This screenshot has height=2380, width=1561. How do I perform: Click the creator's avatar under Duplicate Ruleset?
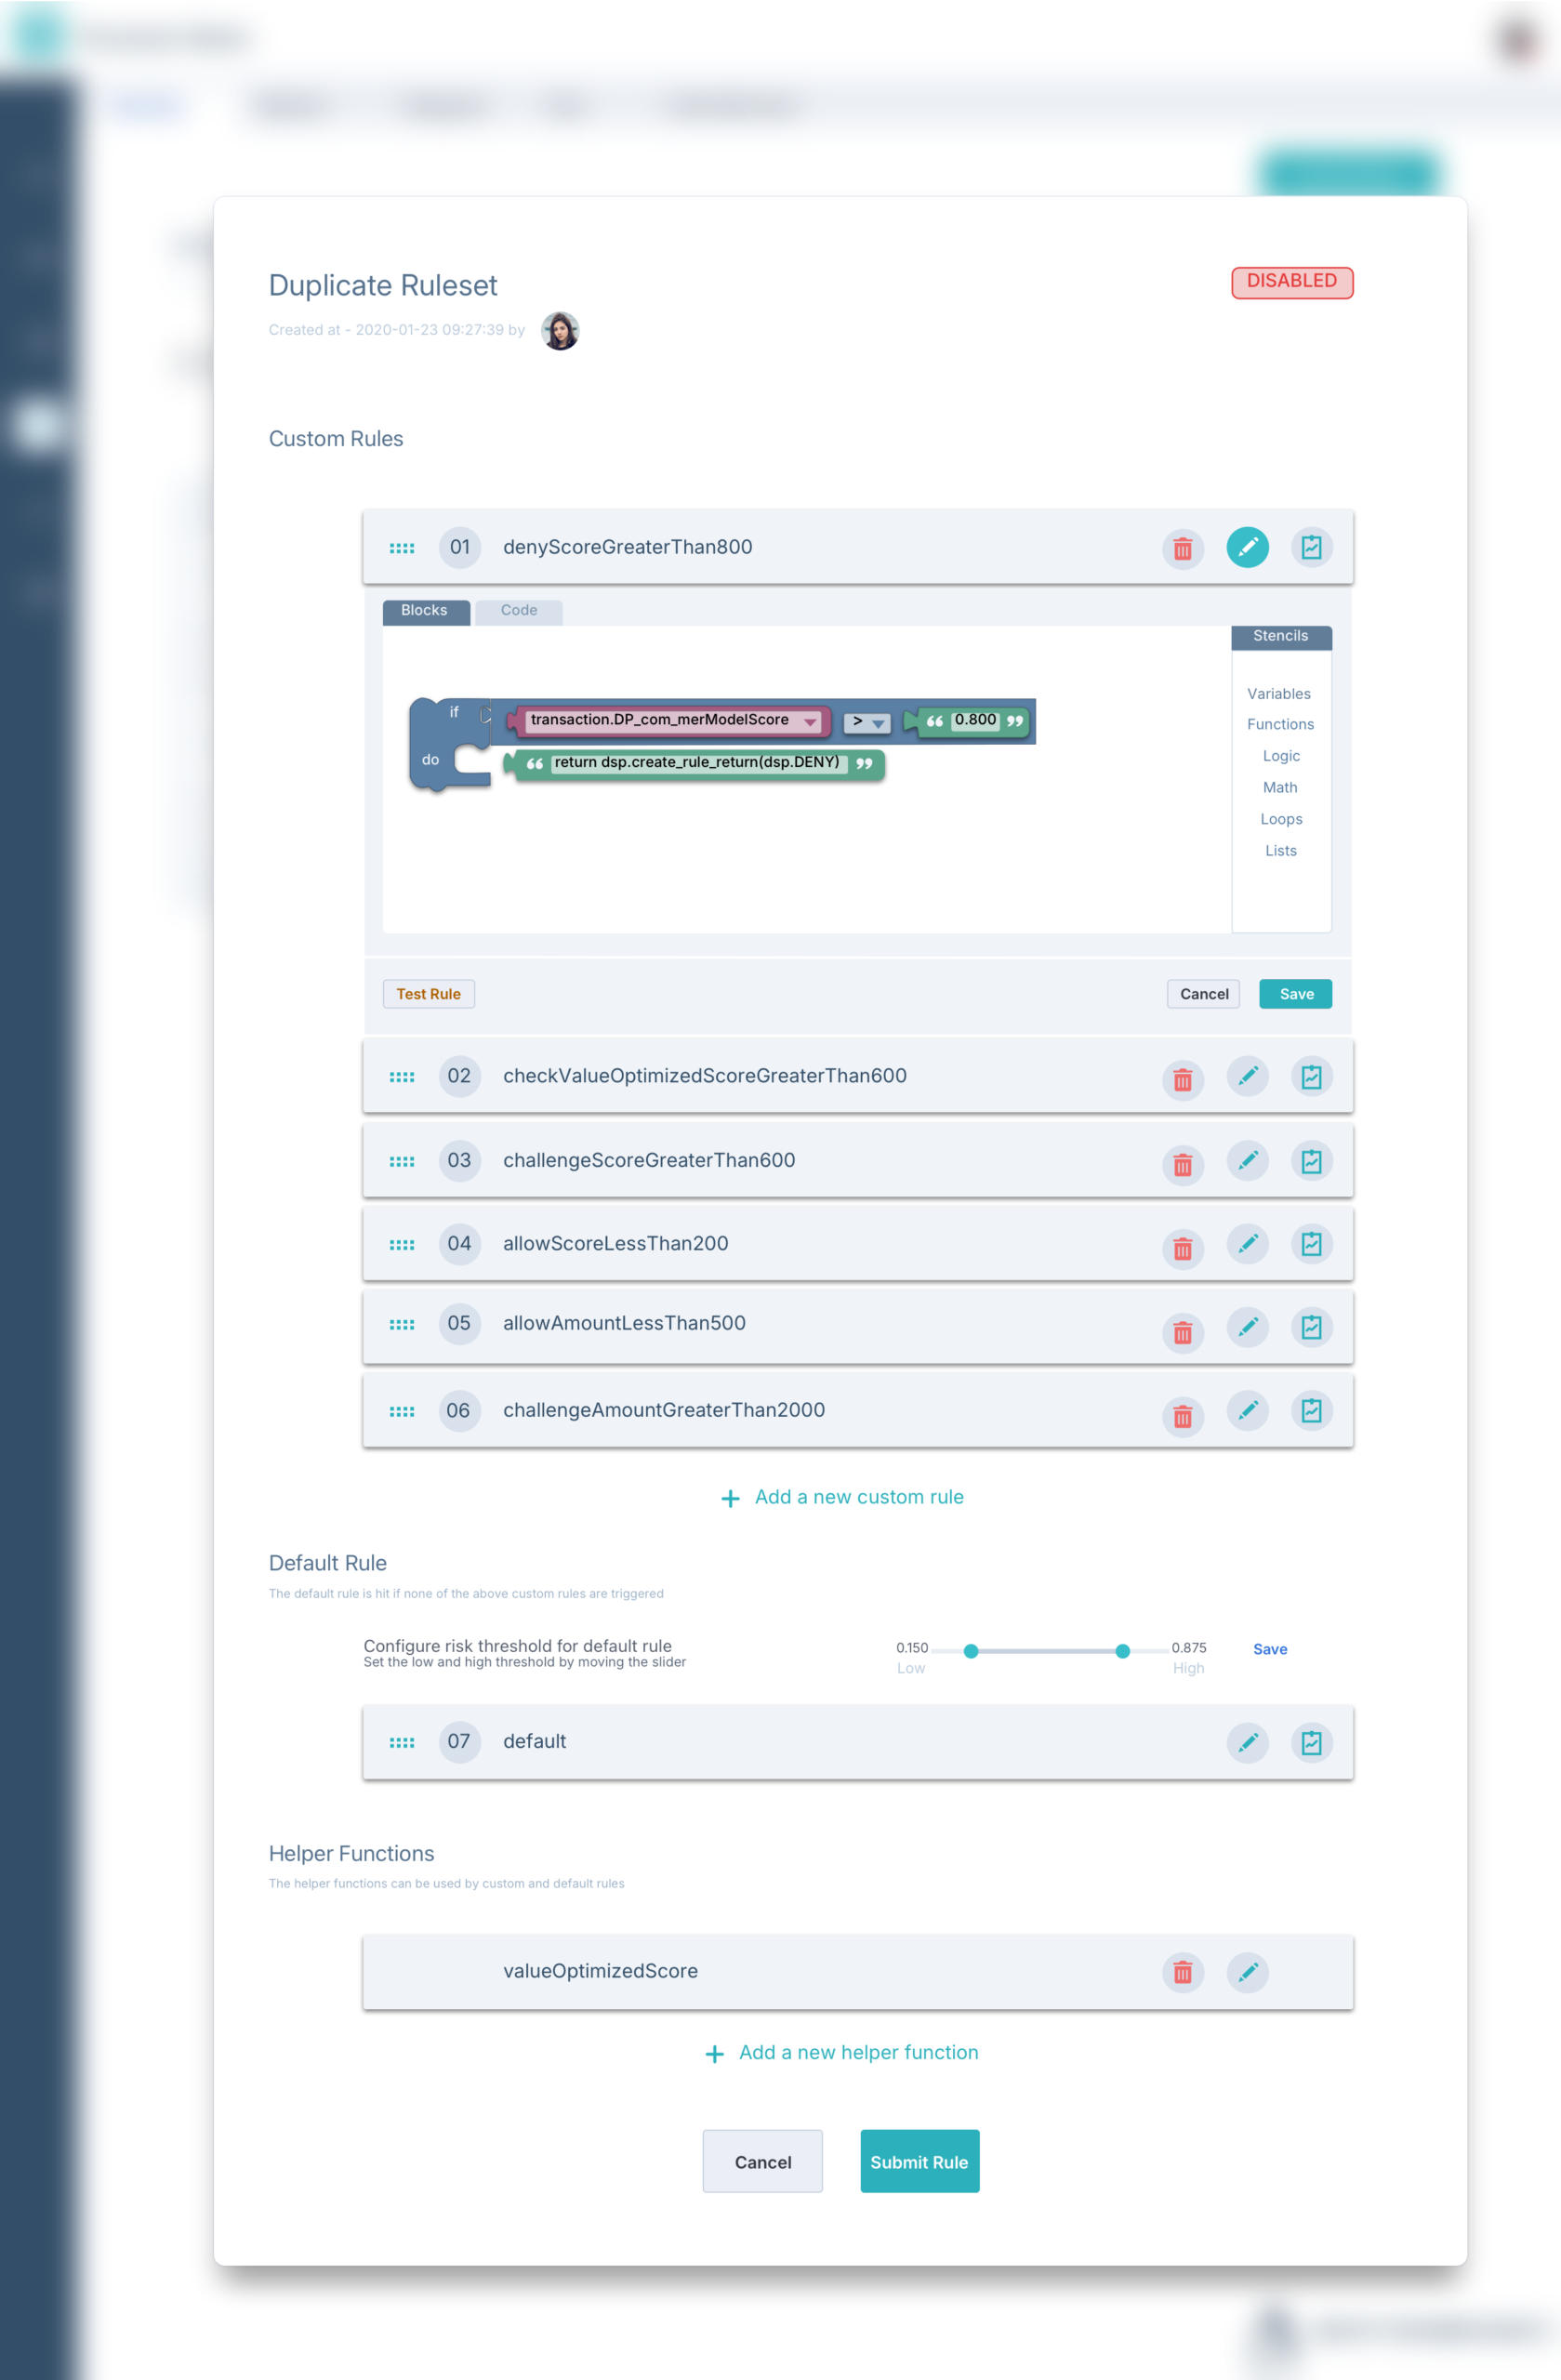tap(559, 331)
